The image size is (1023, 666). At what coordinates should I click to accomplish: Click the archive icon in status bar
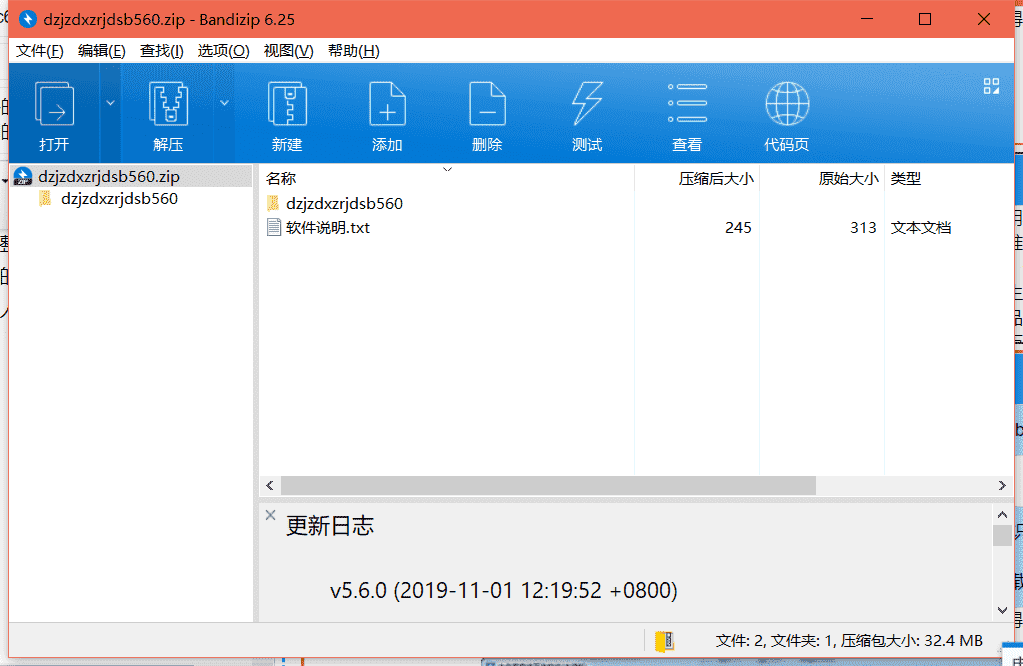pos(664,641)
